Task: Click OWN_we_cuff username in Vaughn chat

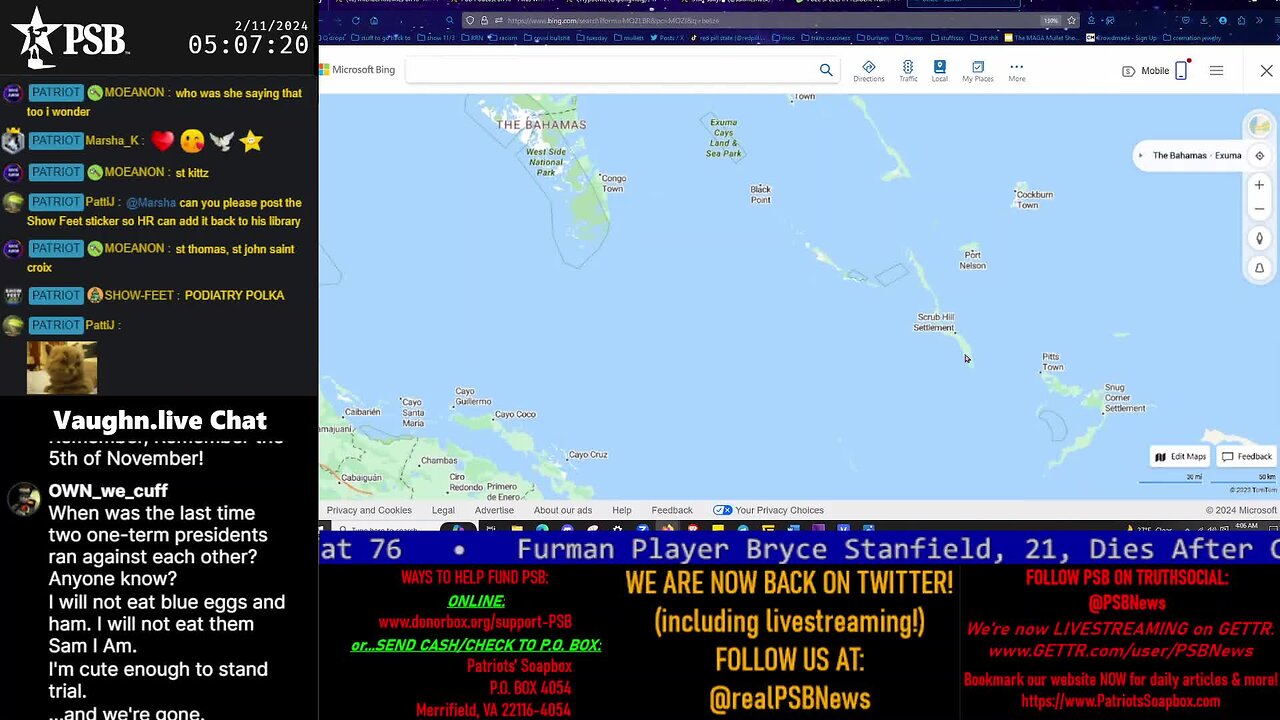Action: pos(108,491)
